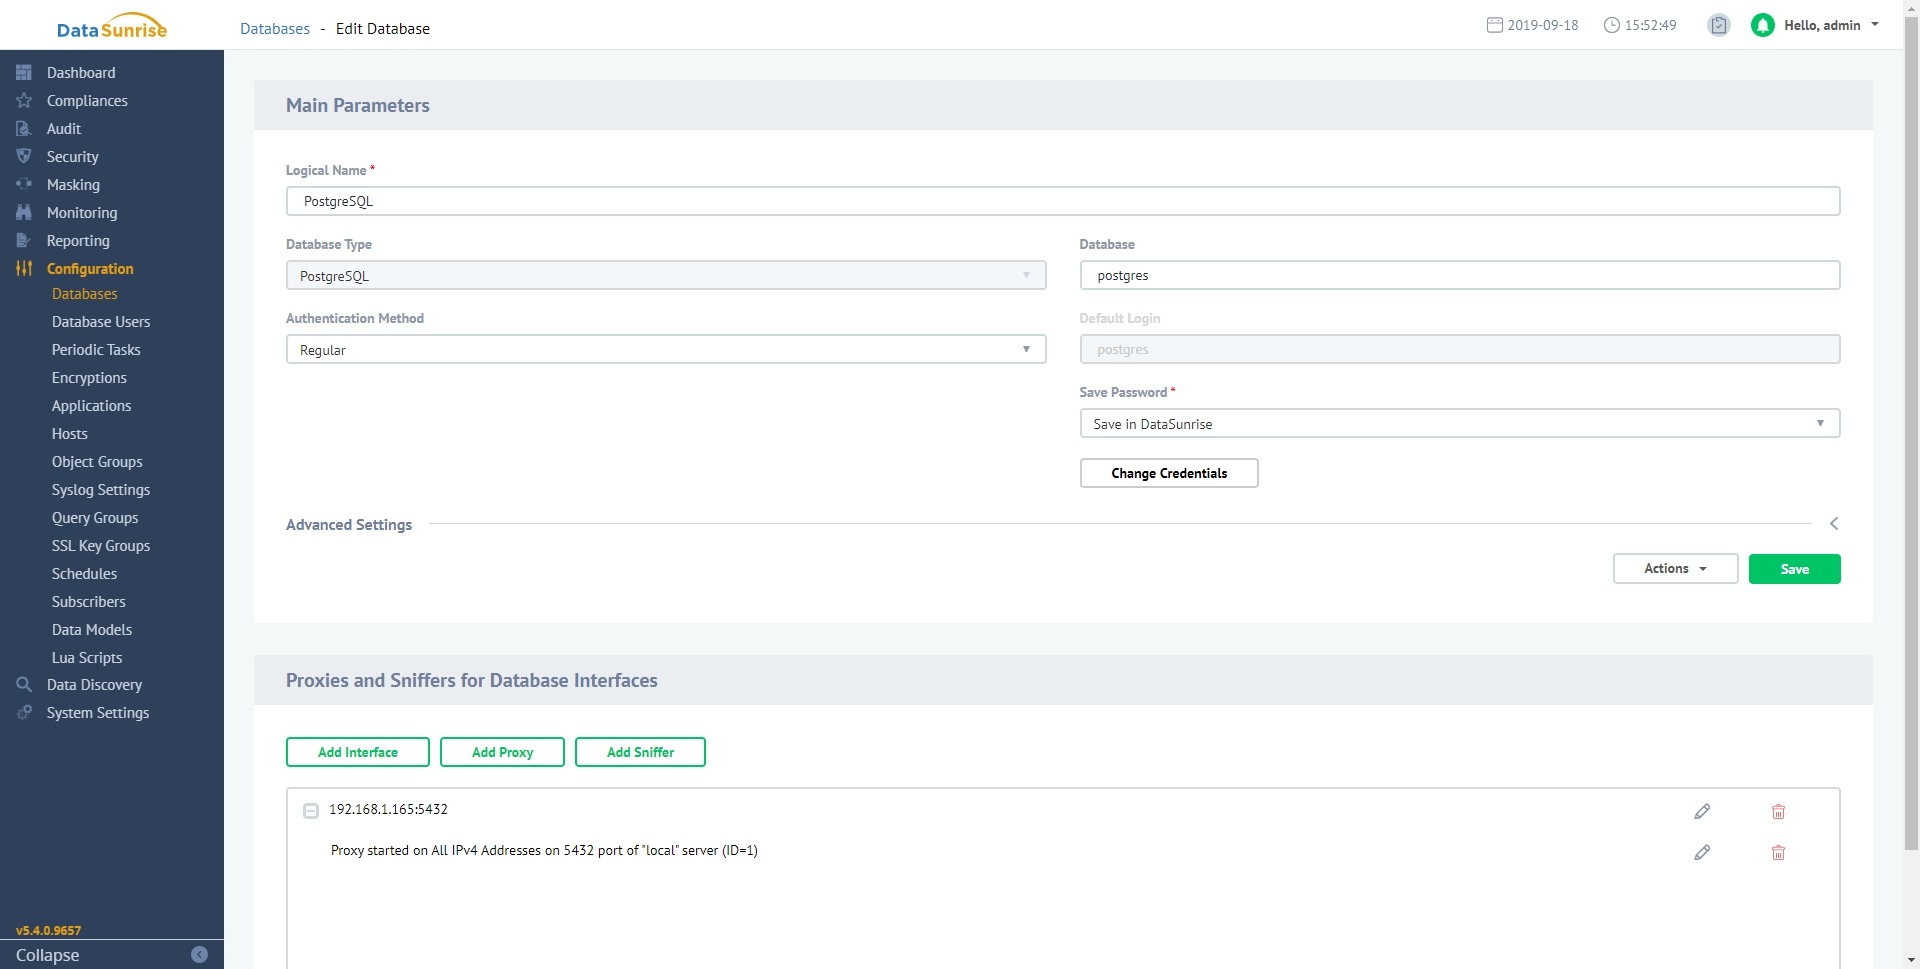Viewport: 1920px width, 969px height.
Task: Open the Save Password dropdown
Action: point(1459,423)
